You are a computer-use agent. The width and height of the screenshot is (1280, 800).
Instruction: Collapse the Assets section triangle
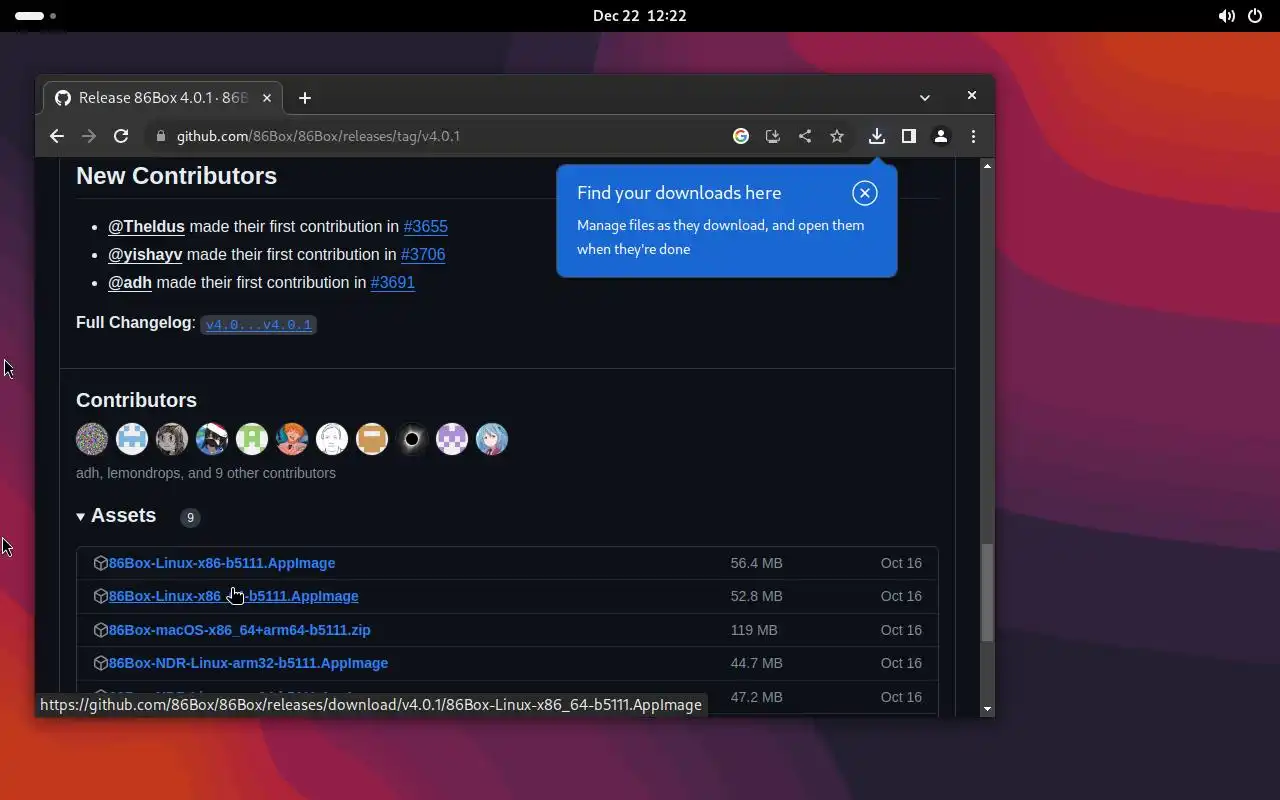(81, 517)
